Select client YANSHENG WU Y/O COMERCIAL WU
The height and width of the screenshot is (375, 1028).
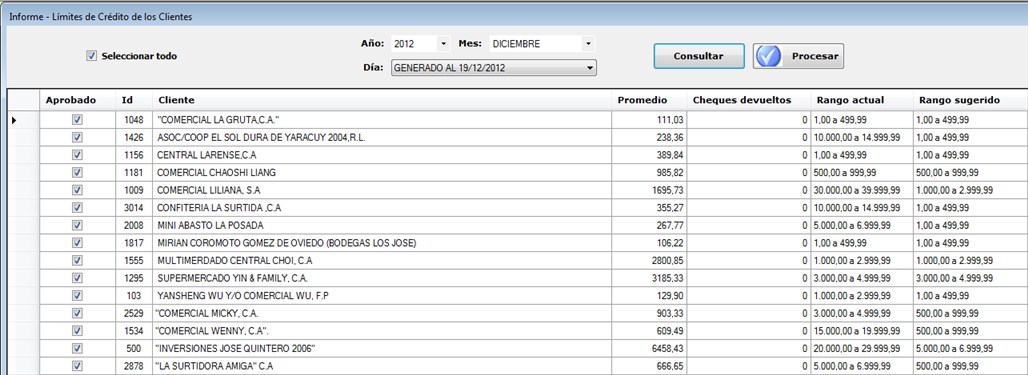pyautogui.click(x=382, y=296)
